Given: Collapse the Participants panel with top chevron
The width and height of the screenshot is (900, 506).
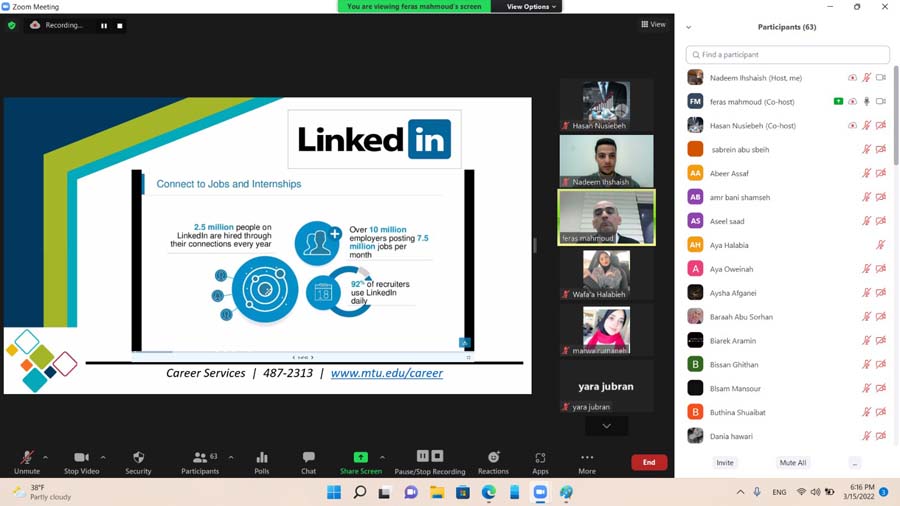Looking at the screenshot, I should [689, 27].
